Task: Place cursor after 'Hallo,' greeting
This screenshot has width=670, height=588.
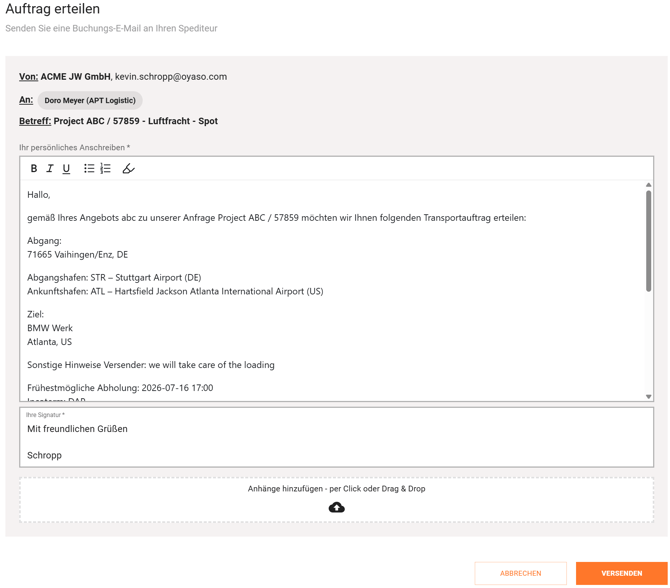Action: point(51,195)
